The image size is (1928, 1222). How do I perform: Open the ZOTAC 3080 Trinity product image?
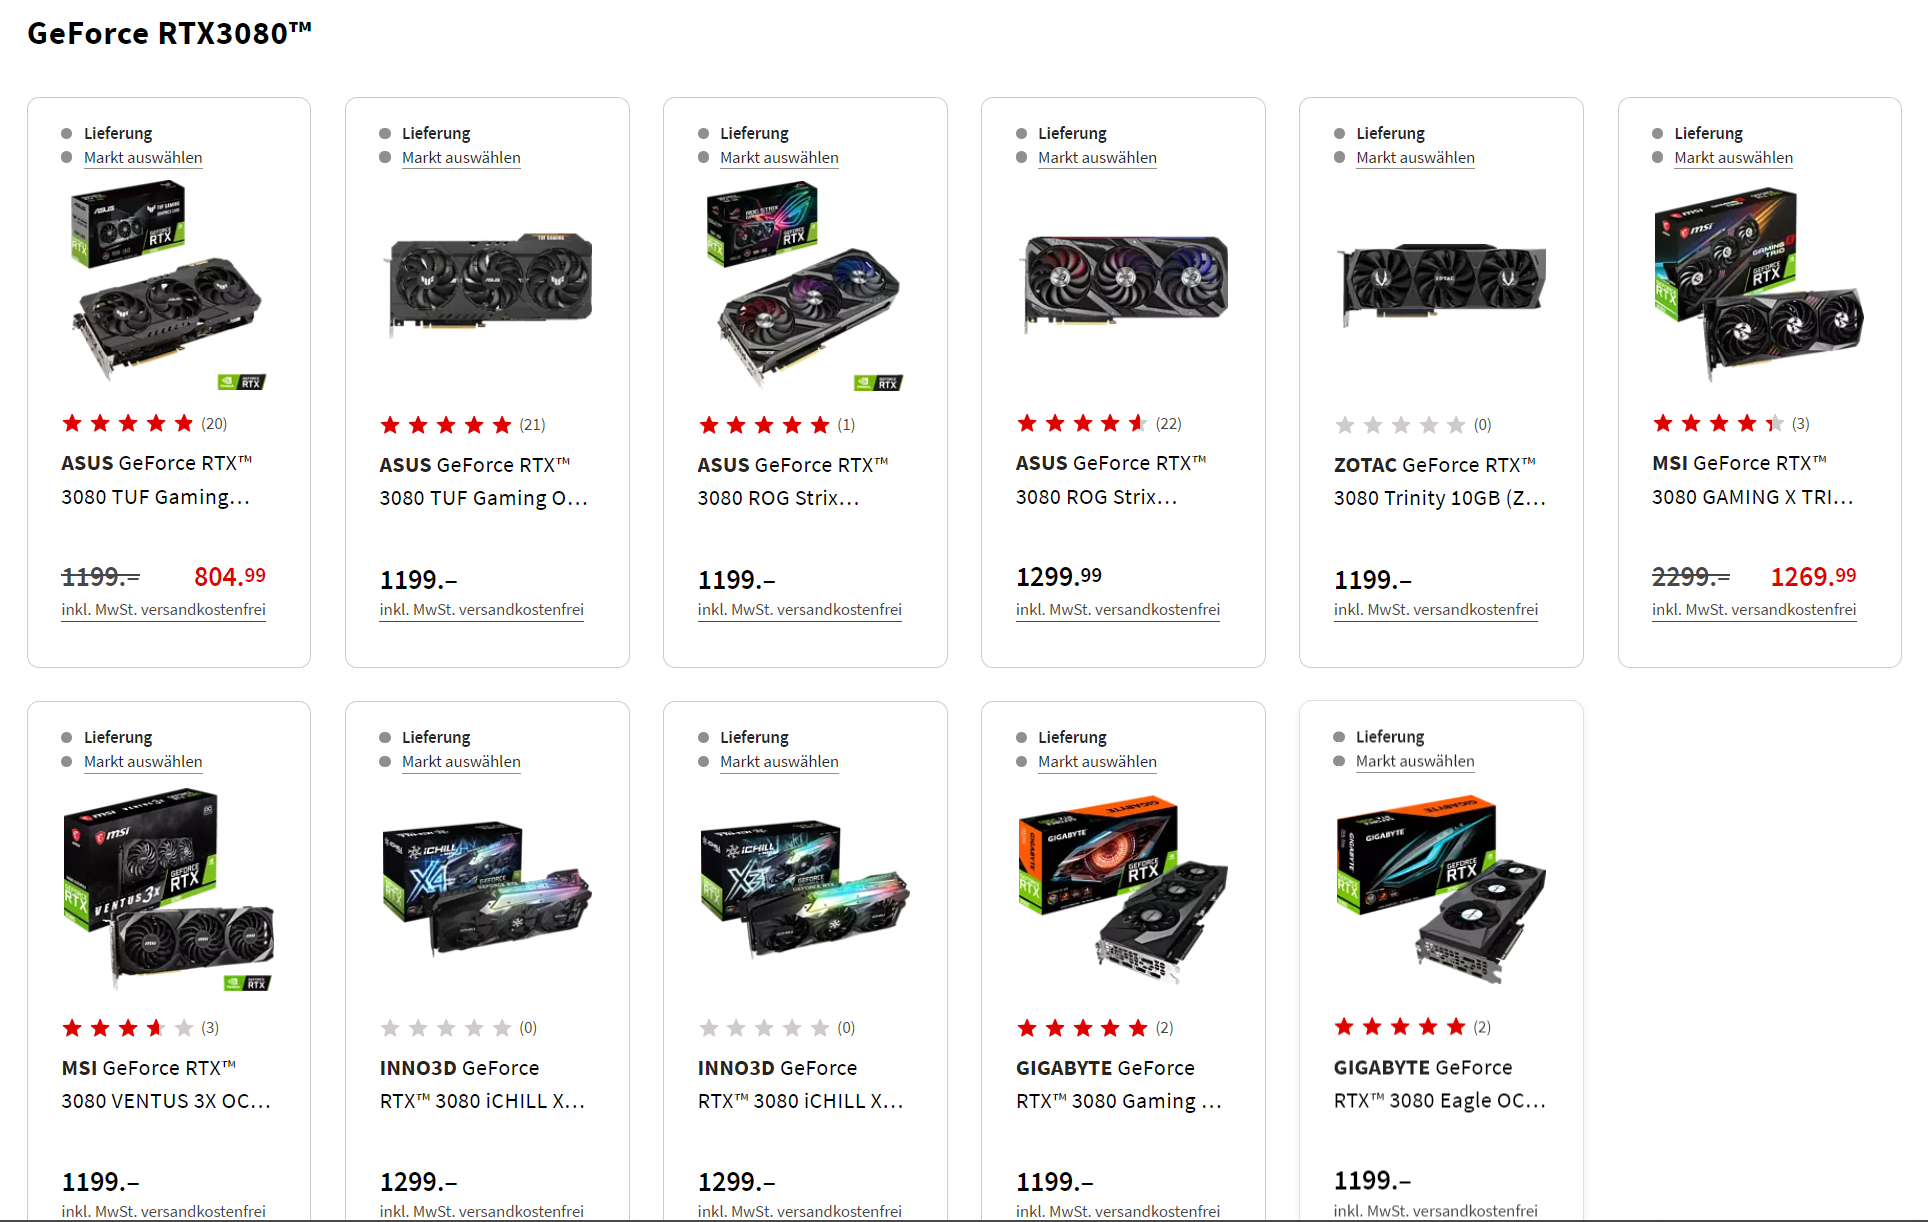pos(1441,285)
